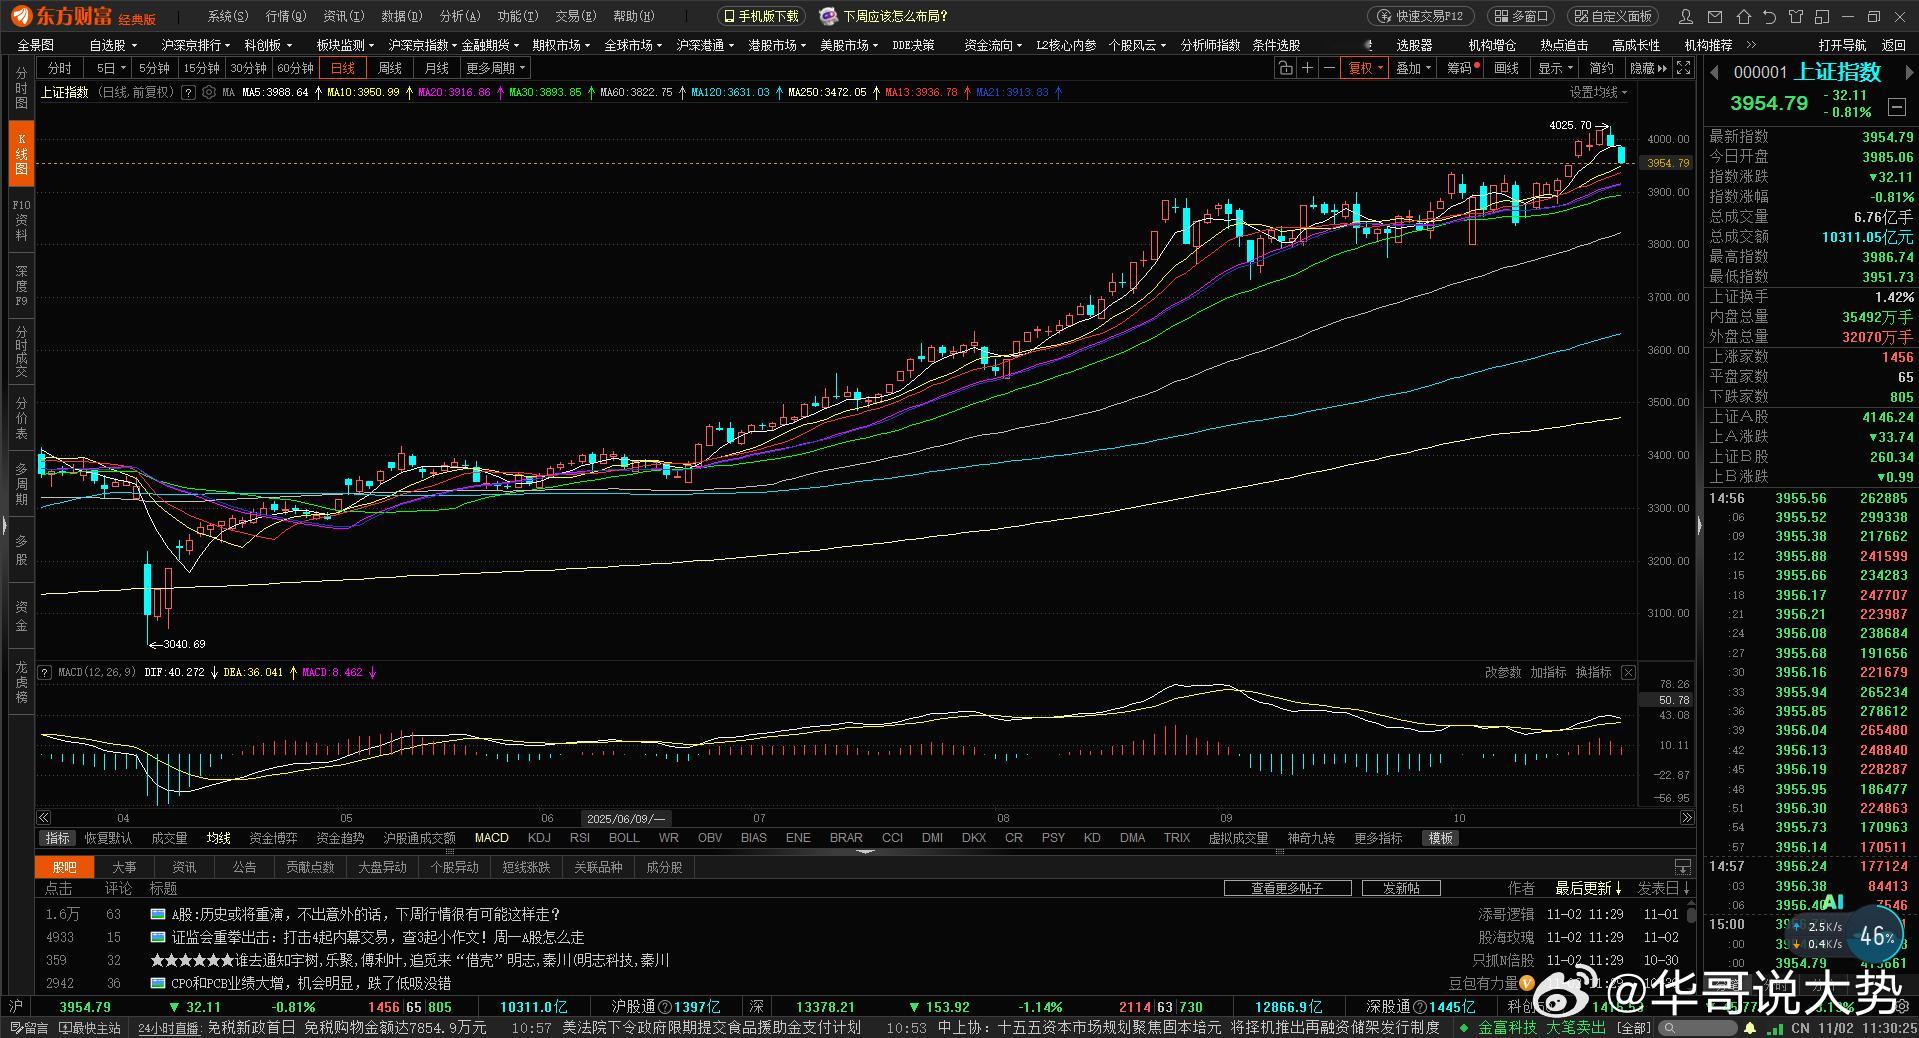Open the user account icon
Image resolution: width=1919 pixels, height=1038 pixels.
1688,17
